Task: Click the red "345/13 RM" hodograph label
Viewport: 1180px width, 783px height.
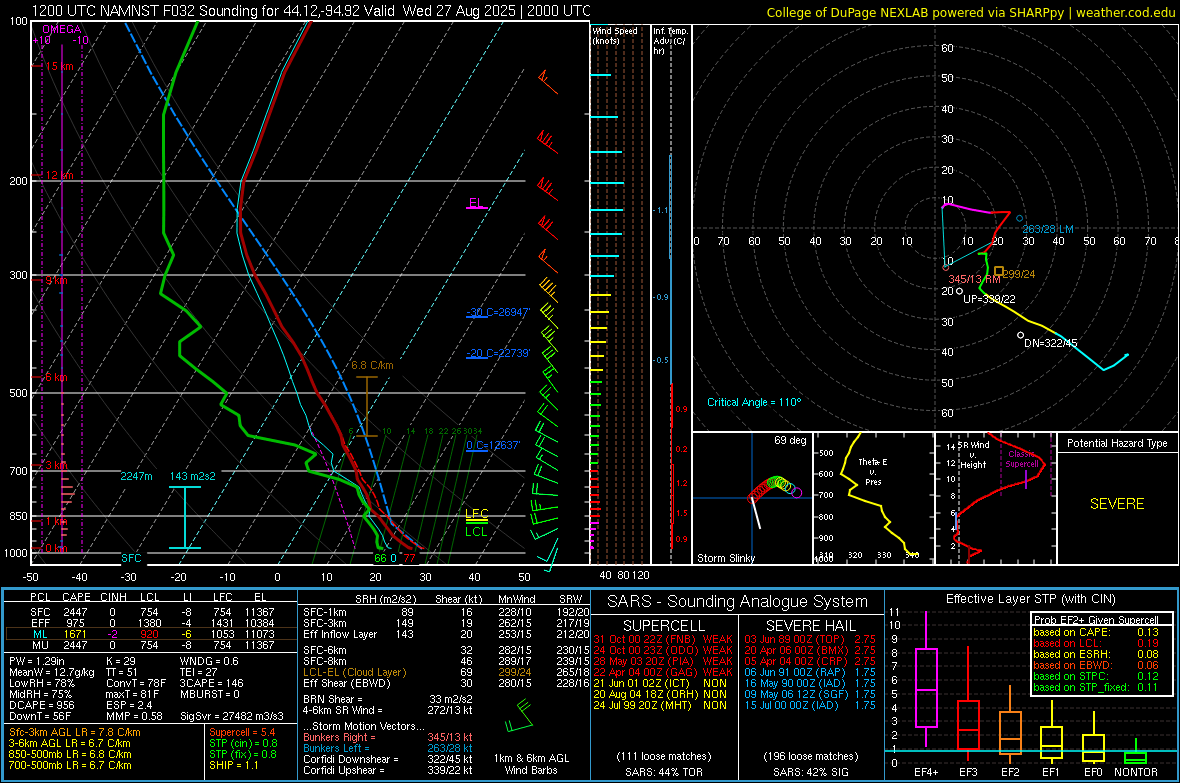Action: click(974, 279)
